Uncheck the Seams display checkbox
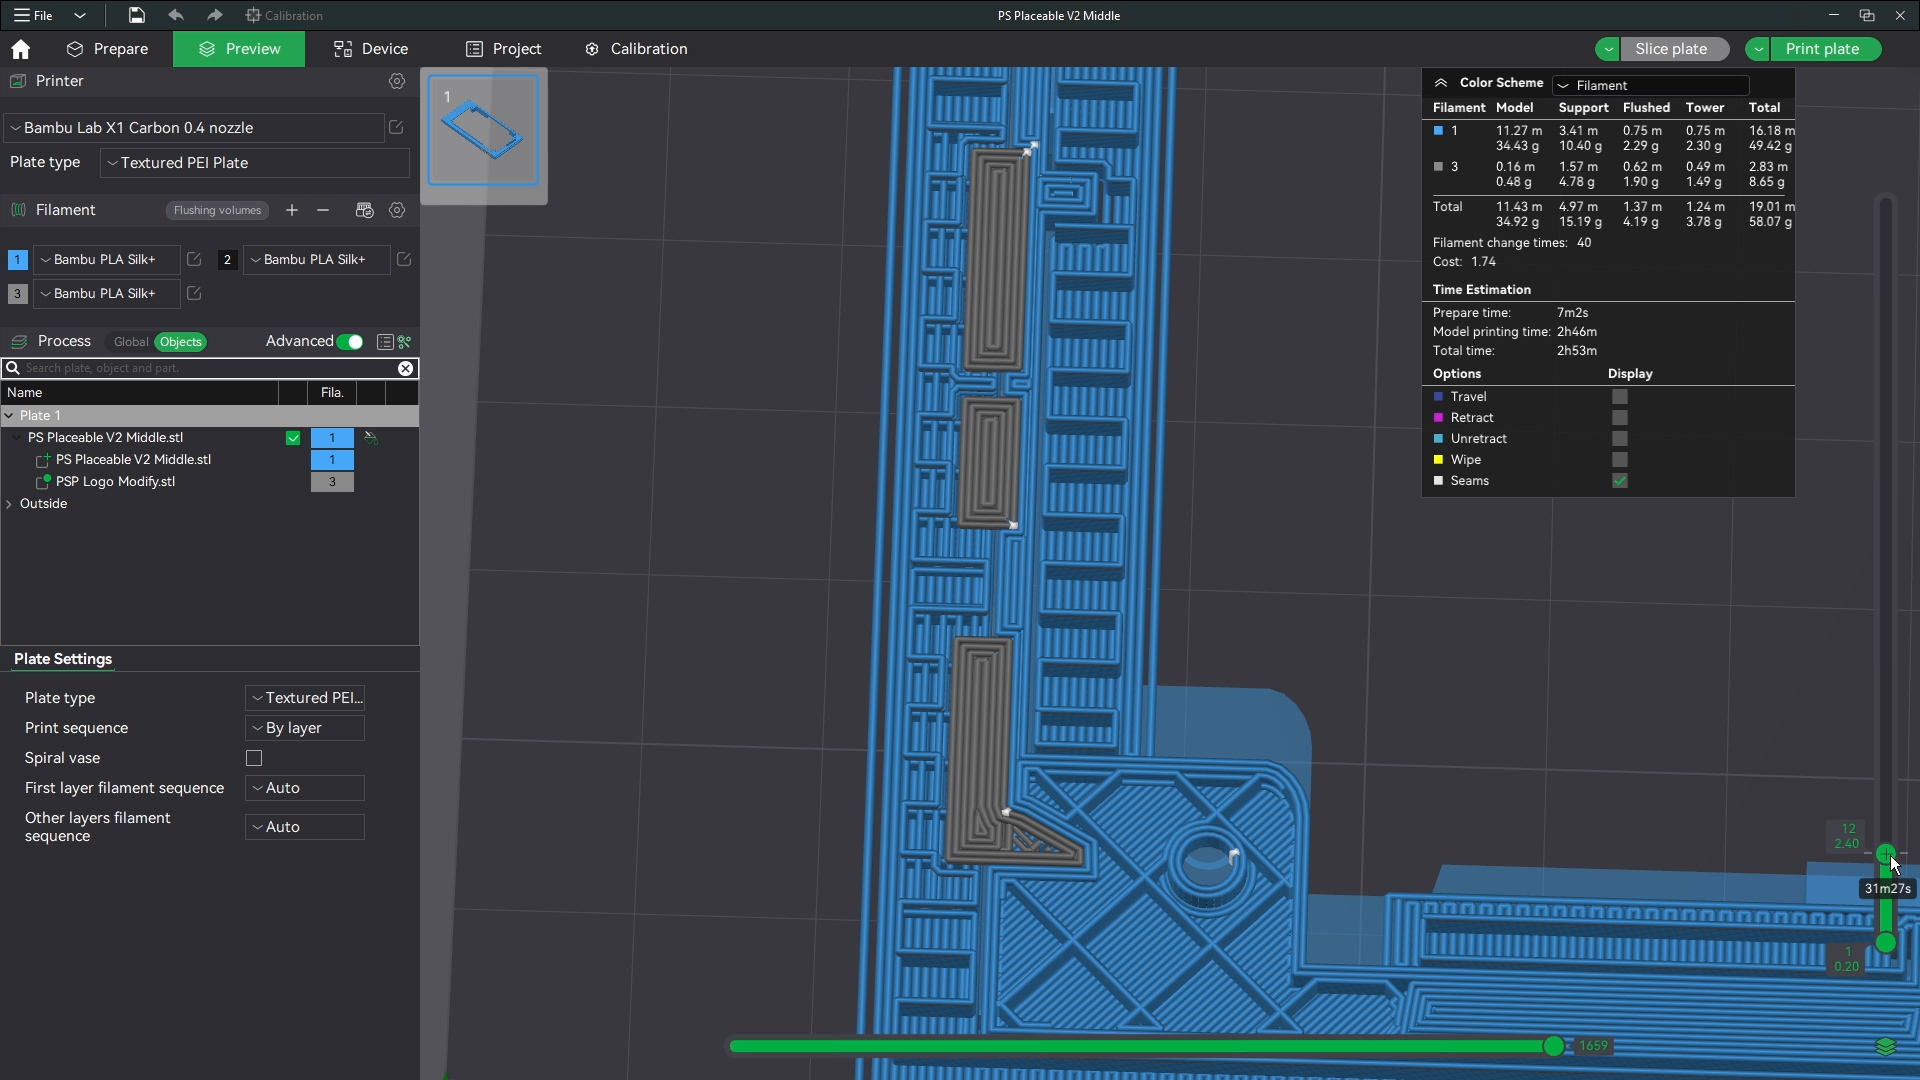 (1620, 481)
